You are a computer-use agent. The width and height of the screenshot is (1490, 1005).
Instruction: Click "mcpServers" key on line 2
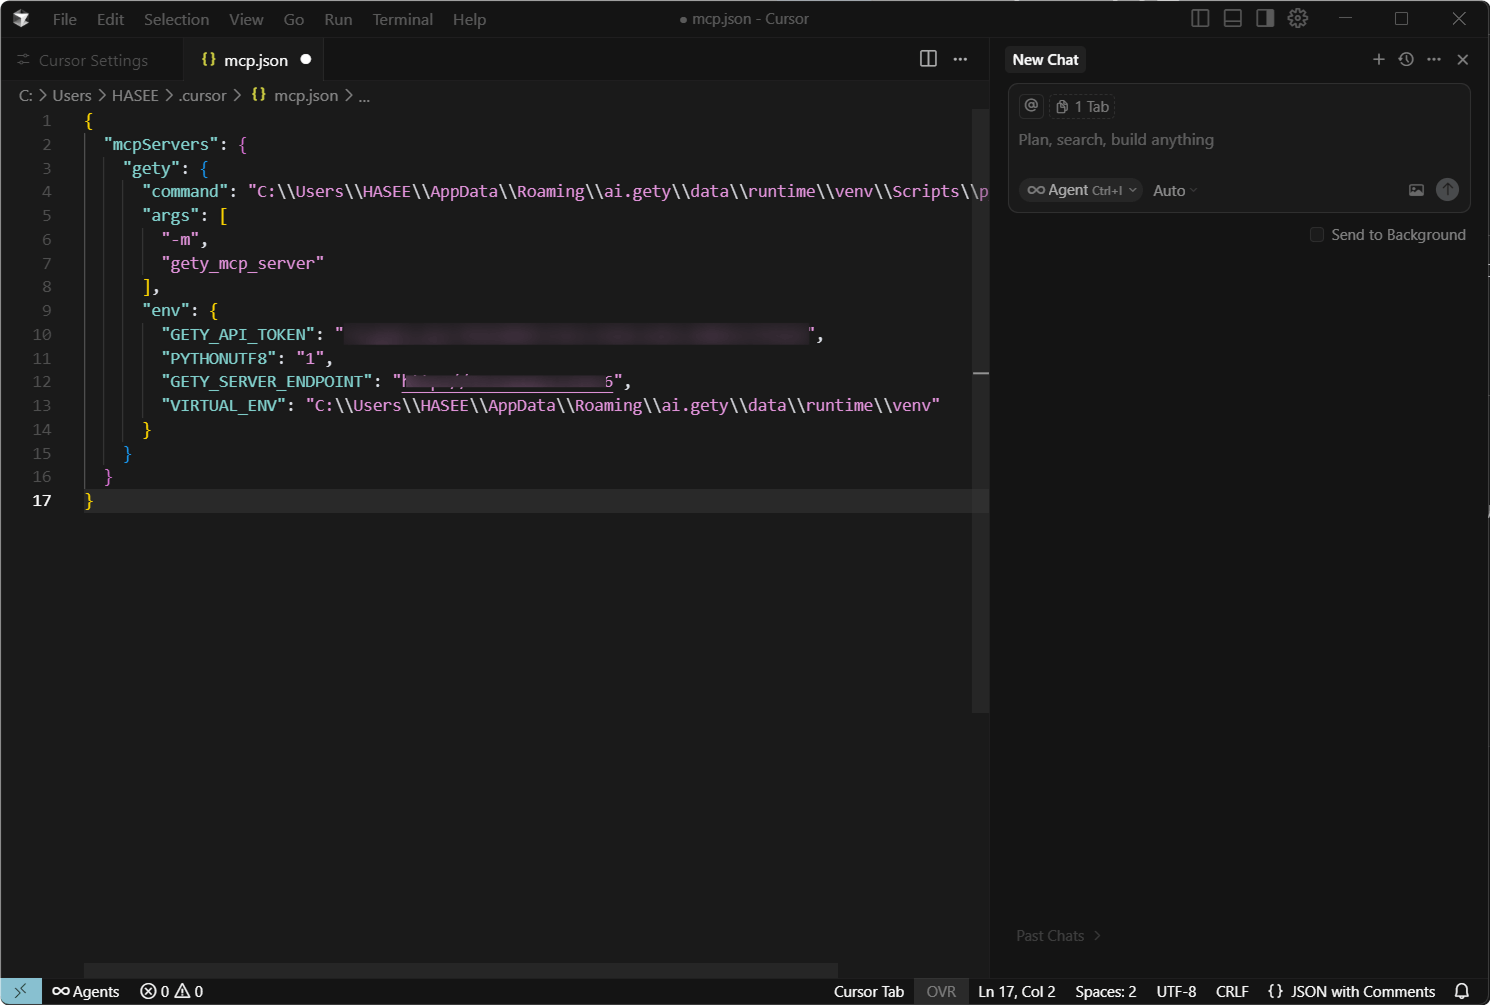click(161, 144)
